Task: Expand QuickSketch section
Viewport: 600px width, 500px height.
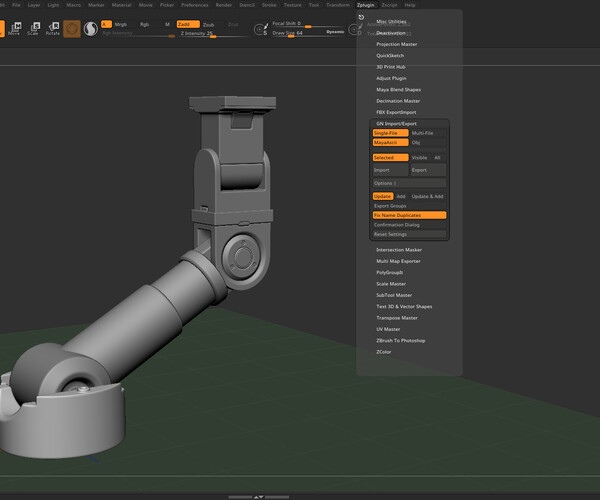Action: tap(390, 55)
